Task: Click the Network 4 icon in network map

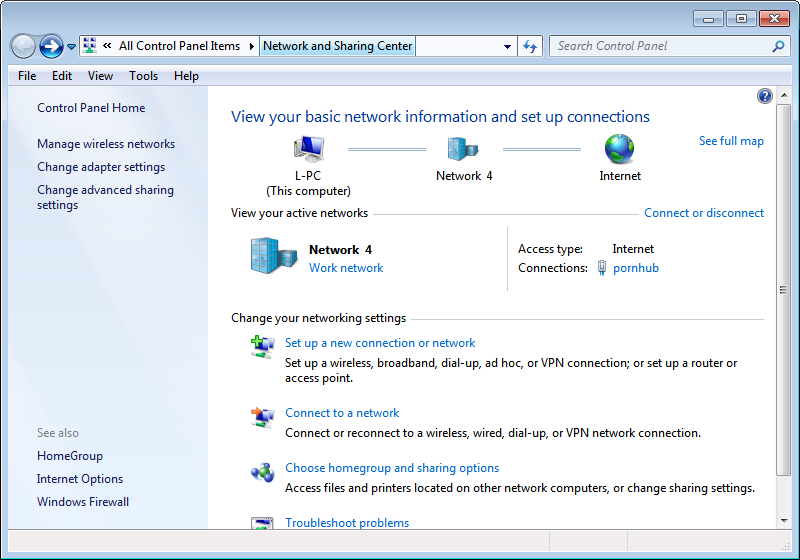Action: tap(463, 149)
